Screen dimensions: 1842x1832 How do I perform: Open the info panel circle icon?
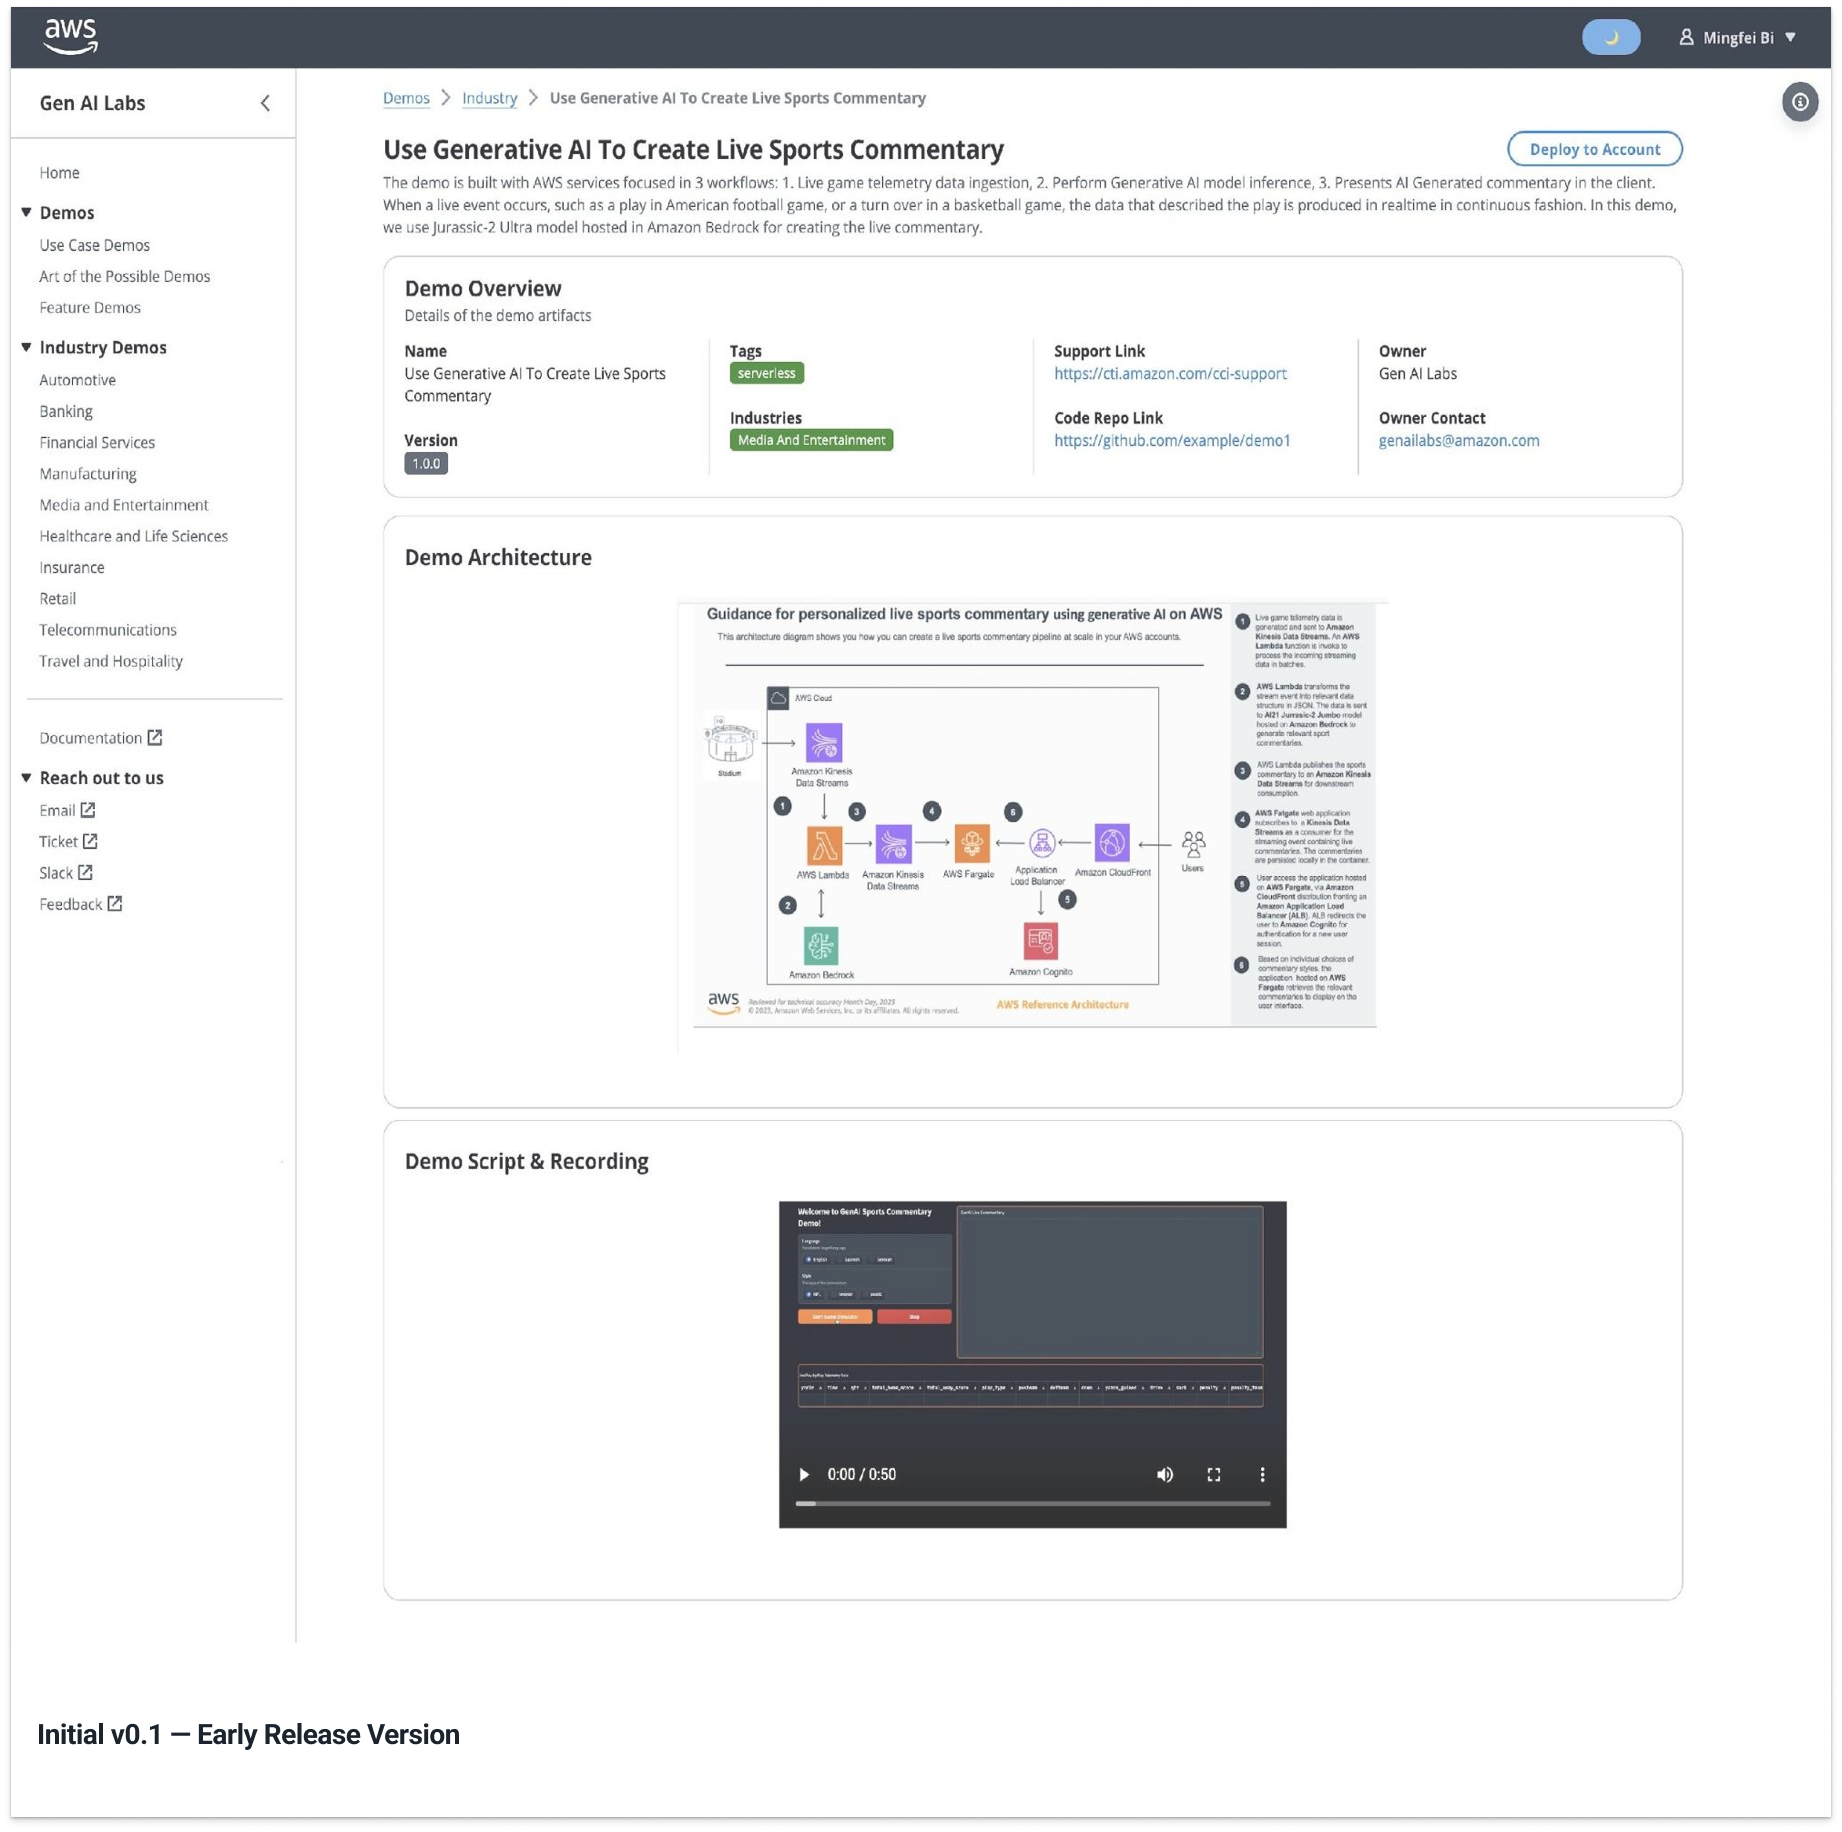click(x=1799, y=102)
